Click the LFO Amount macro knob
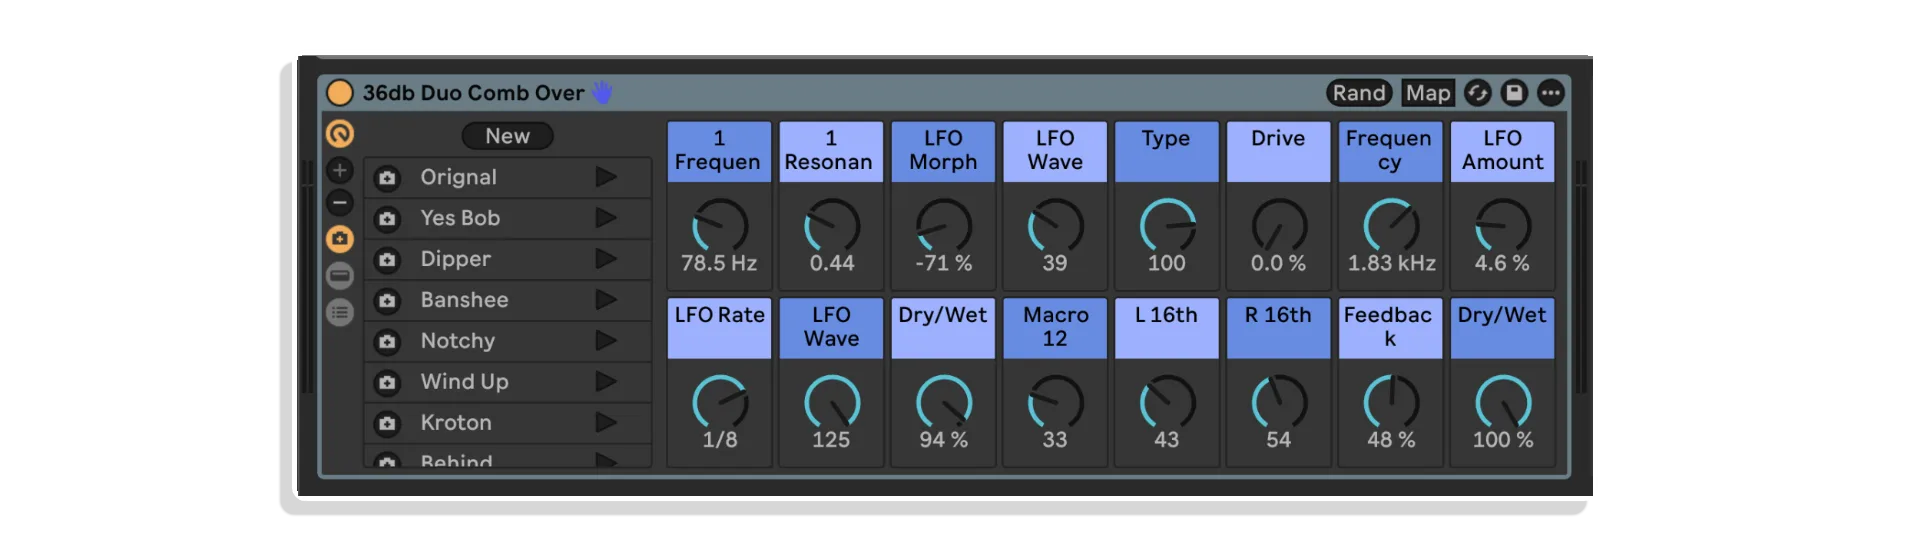The height and width of the screenshot is (551, 1920). 1503,226
